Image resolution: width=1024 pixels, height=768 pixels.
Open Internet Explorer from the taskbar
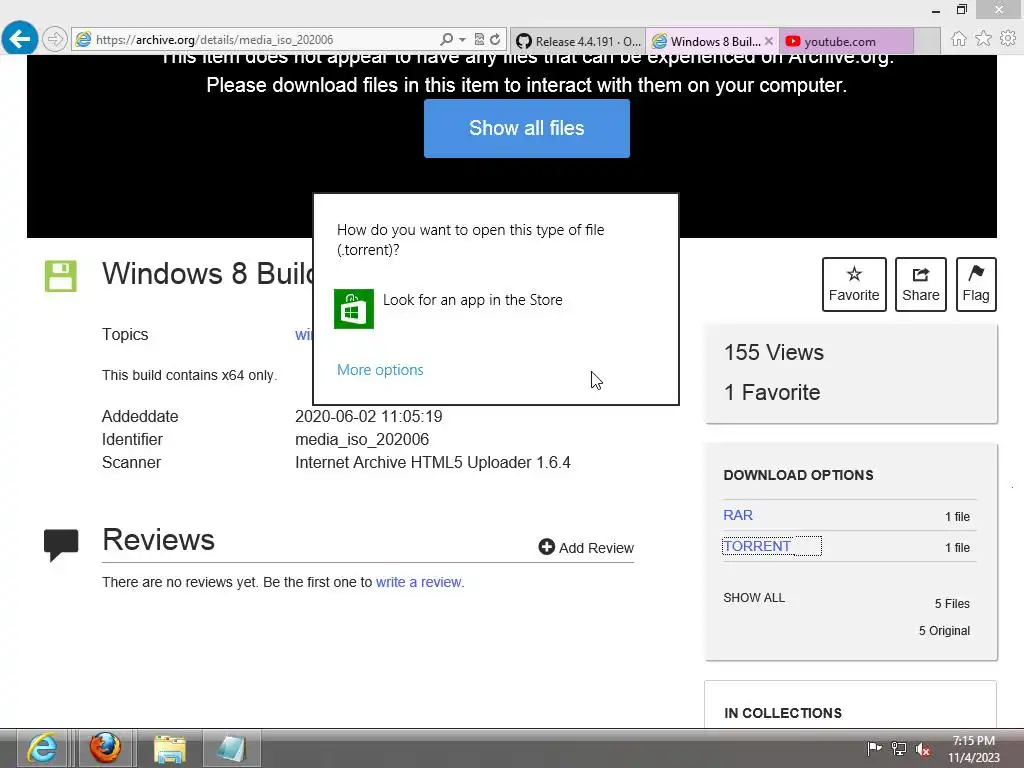coord(42,748)
